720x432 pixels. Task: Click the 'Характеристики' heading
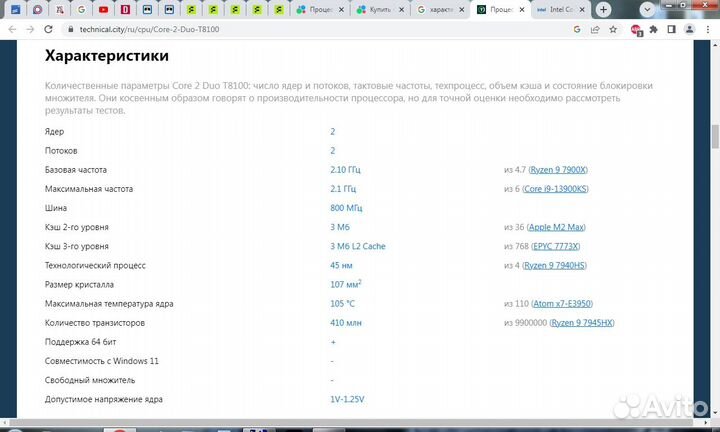[x=107, y=56]
